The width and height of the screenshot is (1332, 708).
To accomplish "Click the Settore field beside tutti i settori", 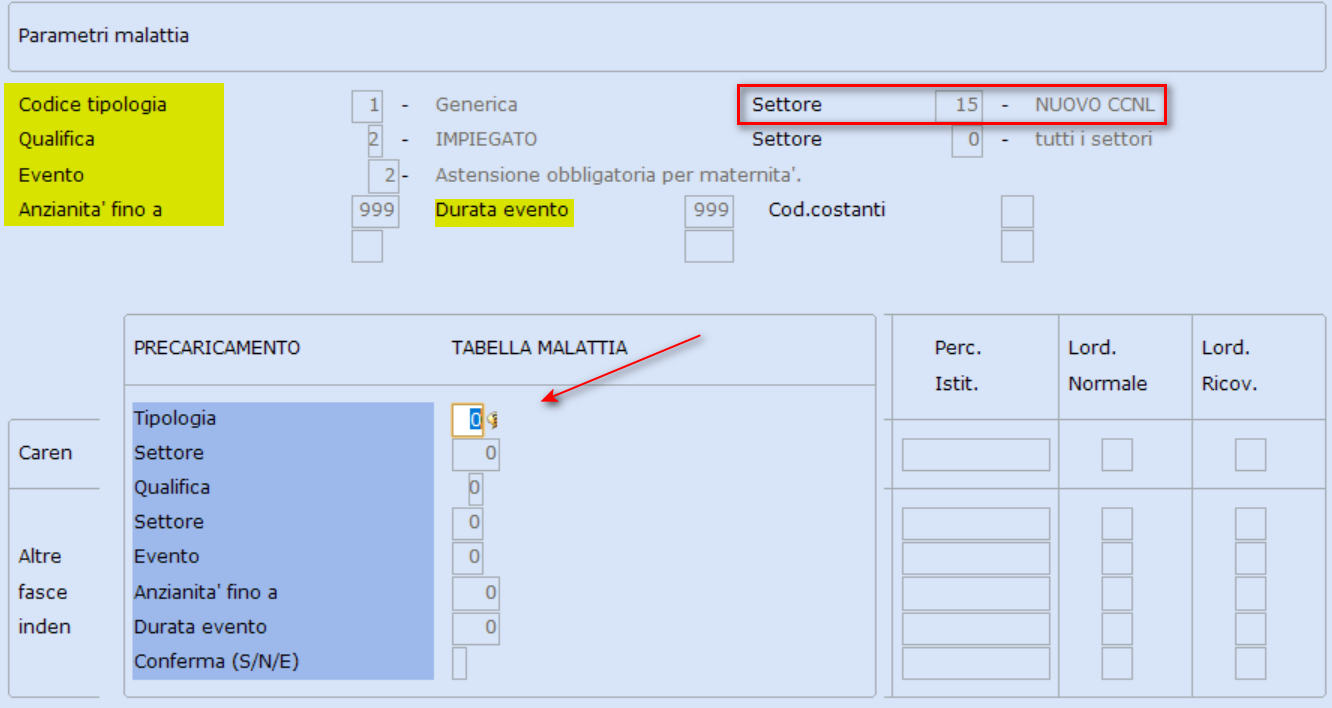I will 967,140.
